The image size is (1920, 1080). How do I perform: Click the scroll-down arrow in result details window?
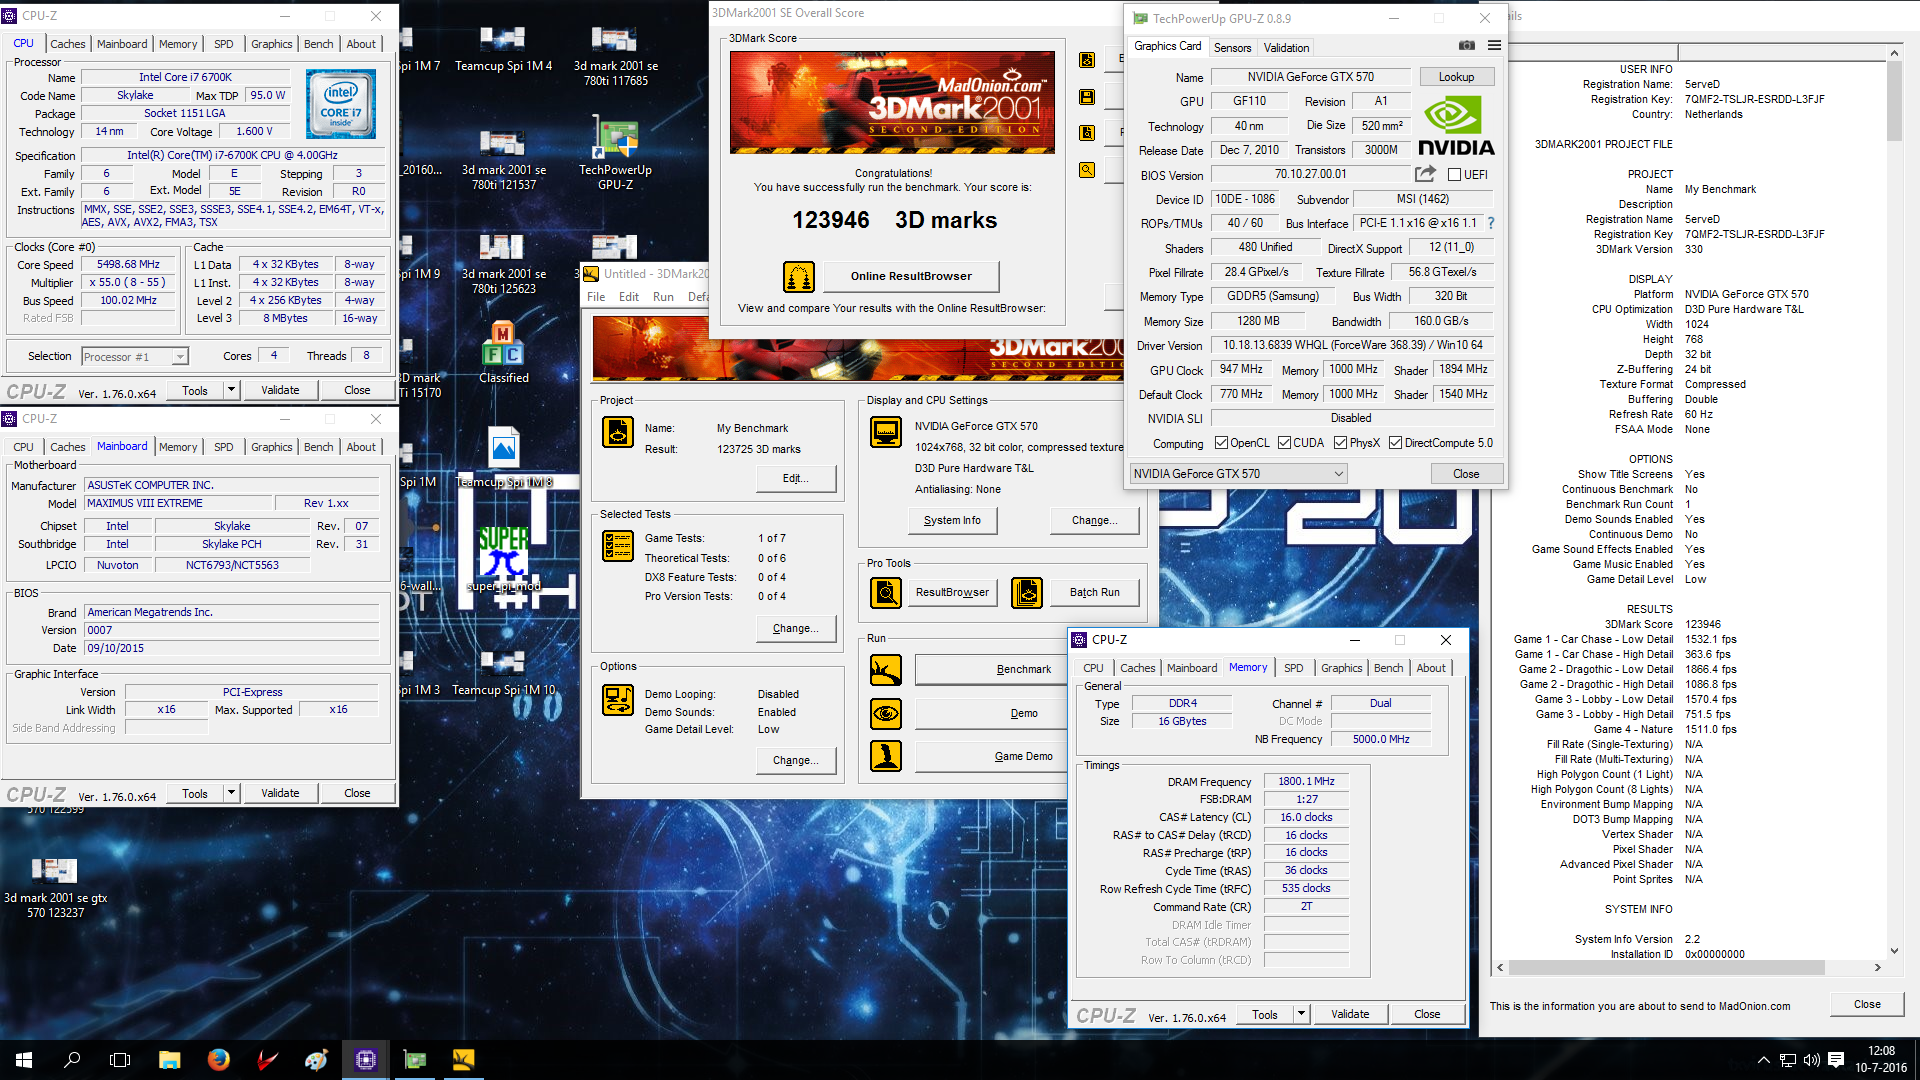[x=1894, y=951]
